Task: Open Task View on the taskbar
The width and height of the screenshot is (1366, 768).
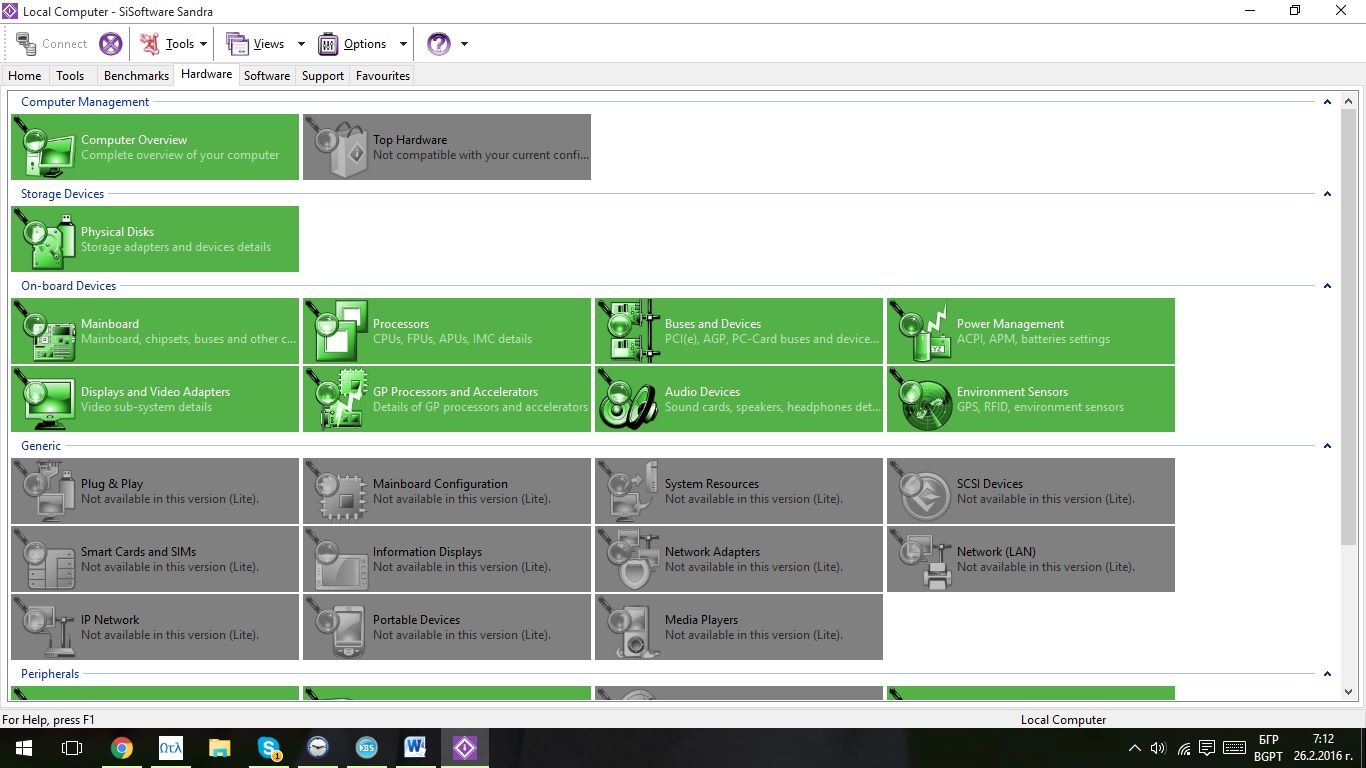Action: [x=71, y=748]
